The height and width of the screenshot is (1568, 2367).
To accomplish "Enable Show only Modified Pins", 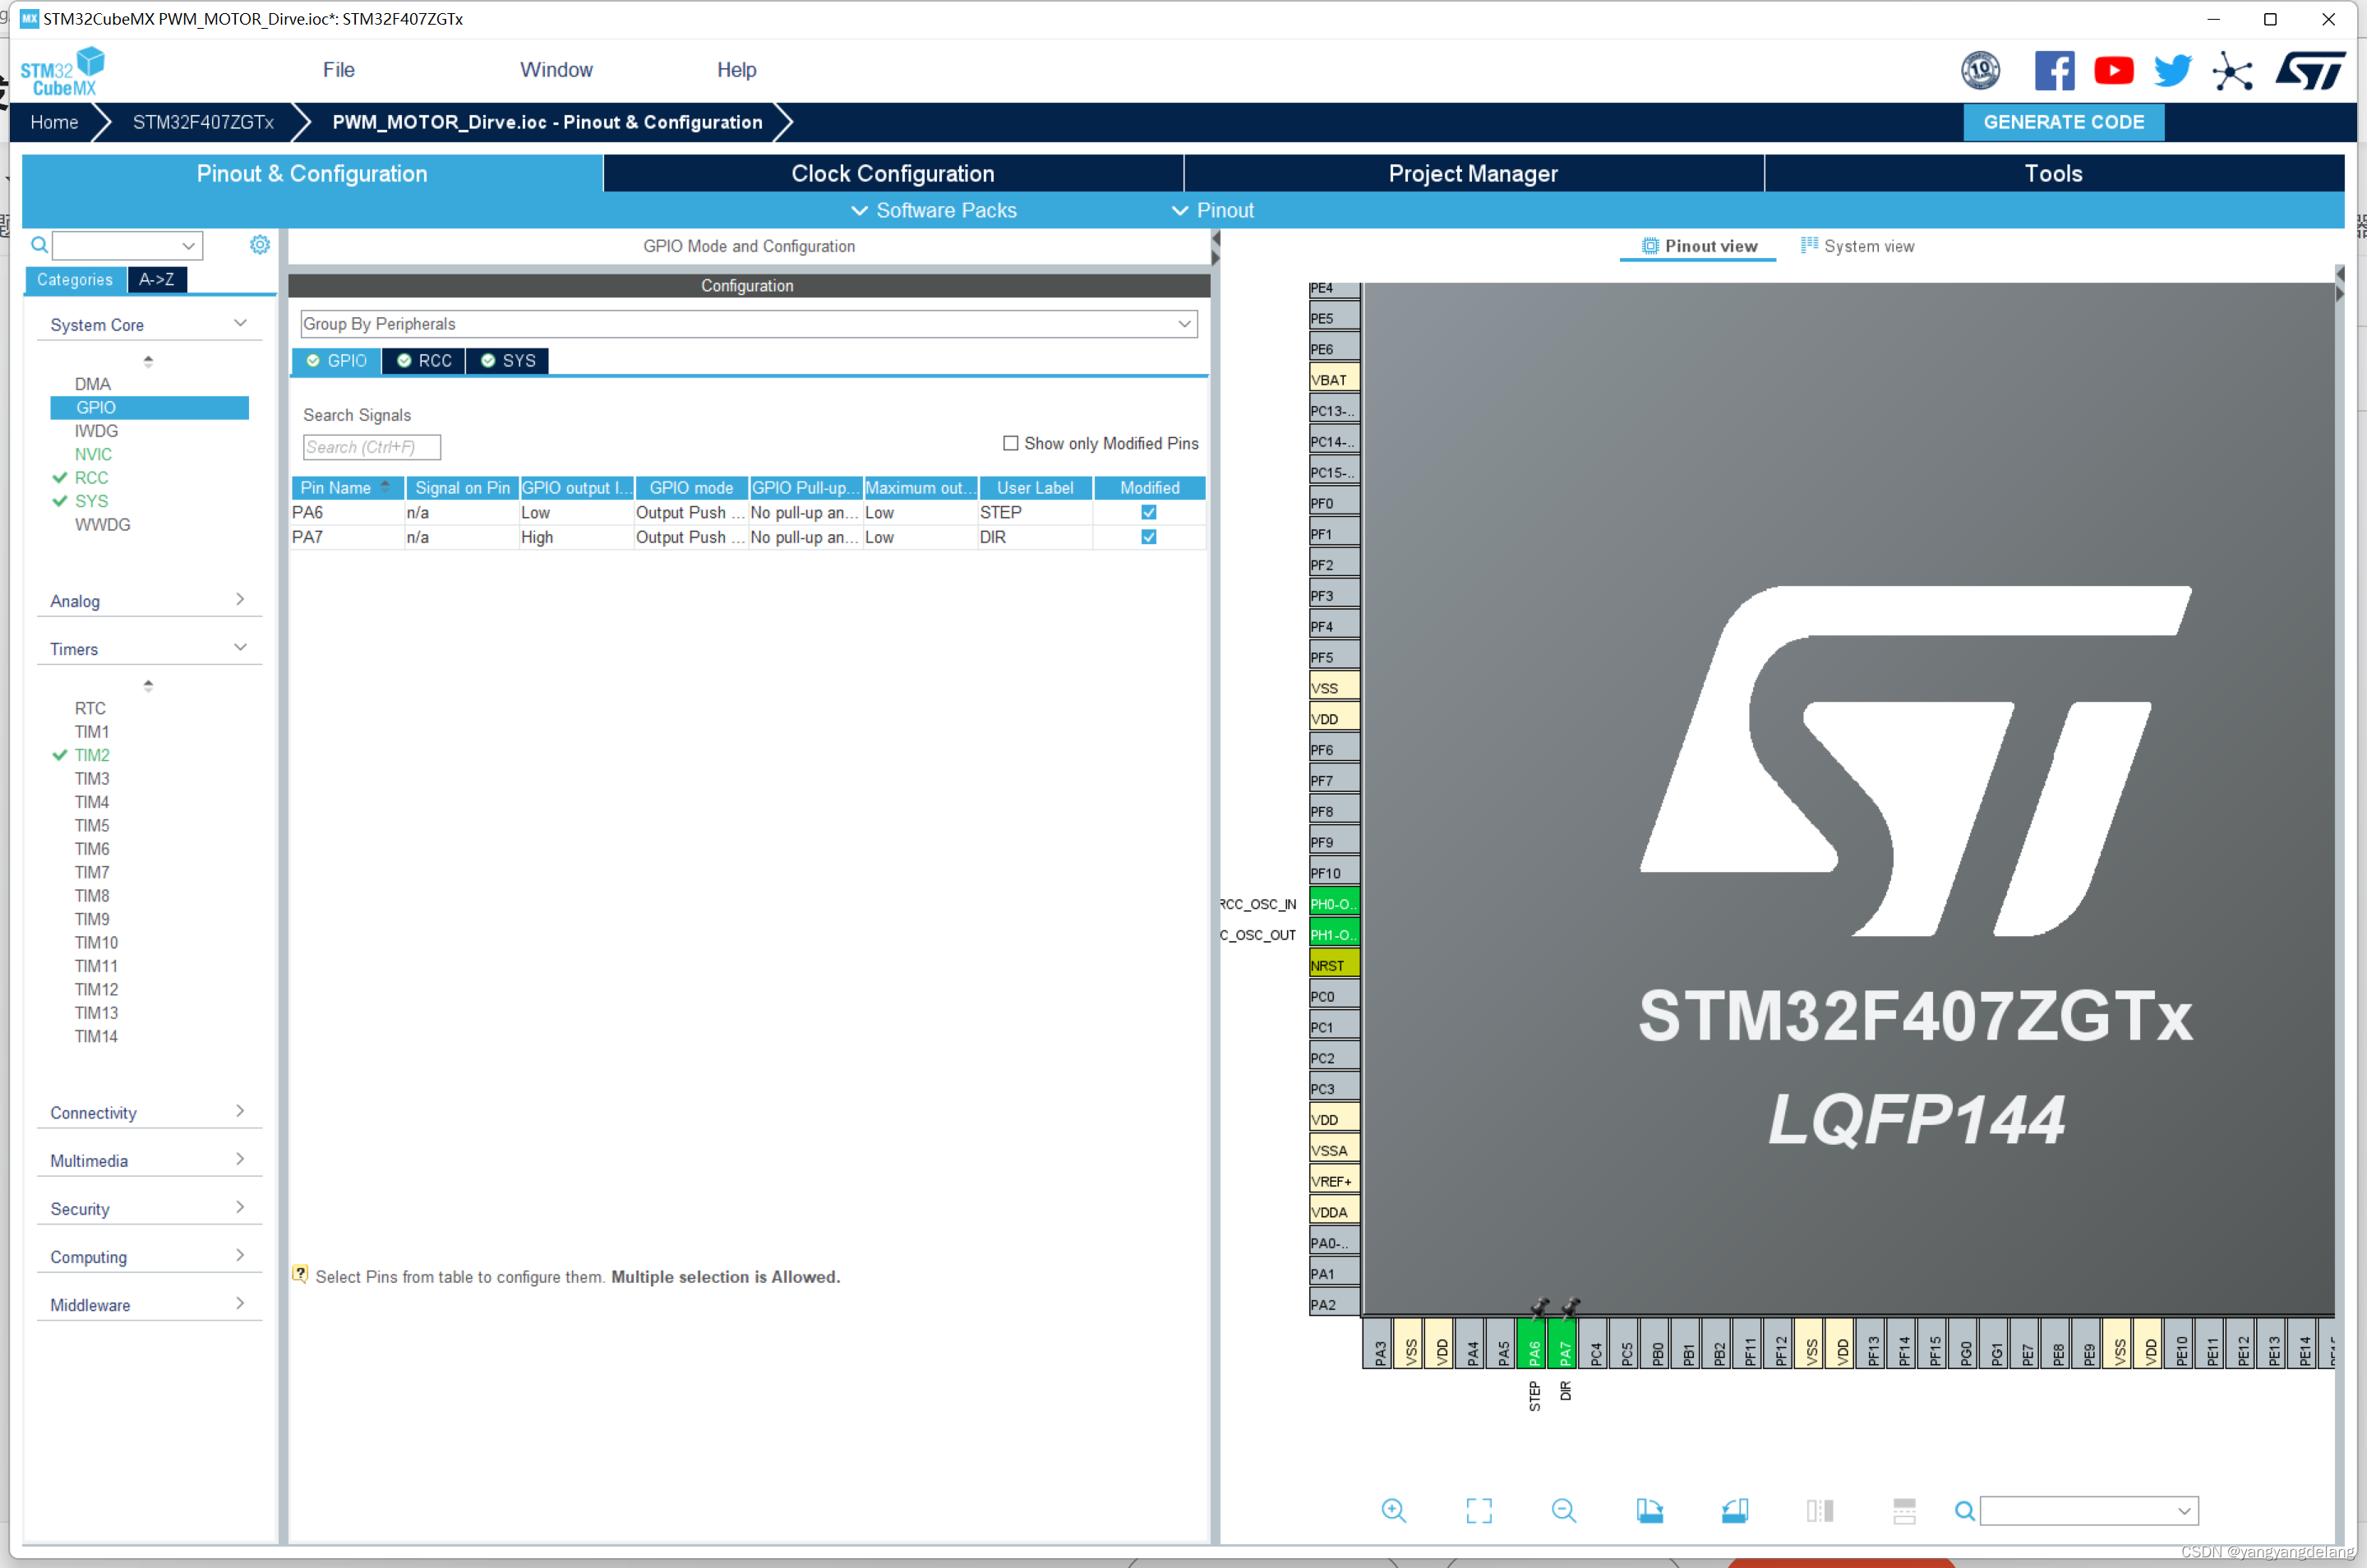I will 1011,442.
